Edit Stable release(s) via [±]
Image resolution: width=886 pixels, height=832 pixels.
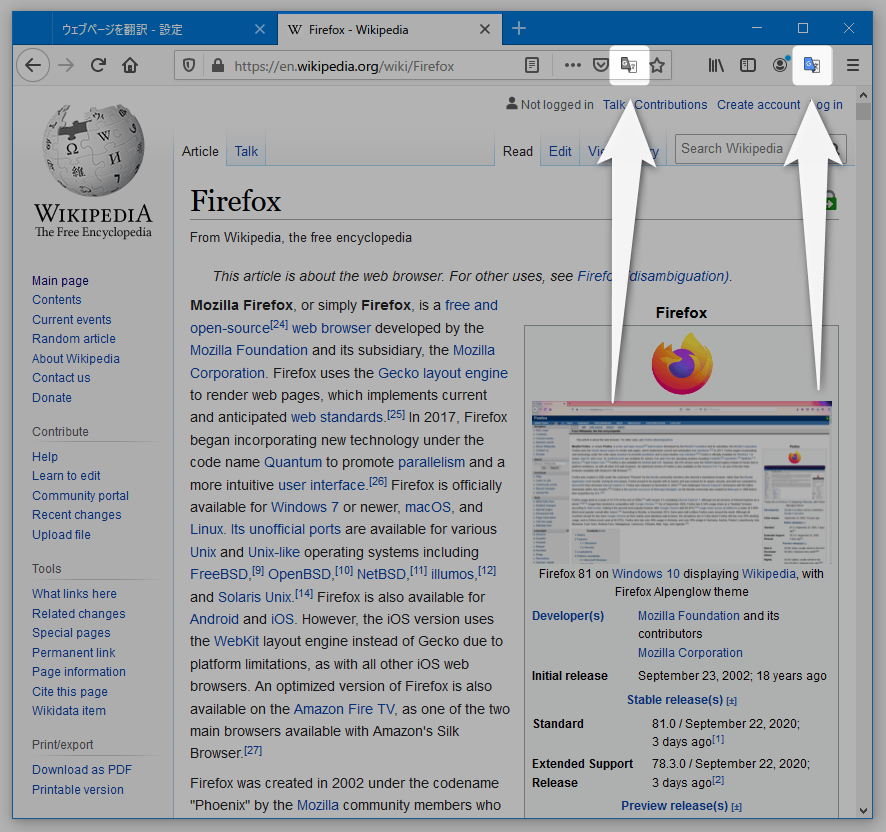pos(732,701)
